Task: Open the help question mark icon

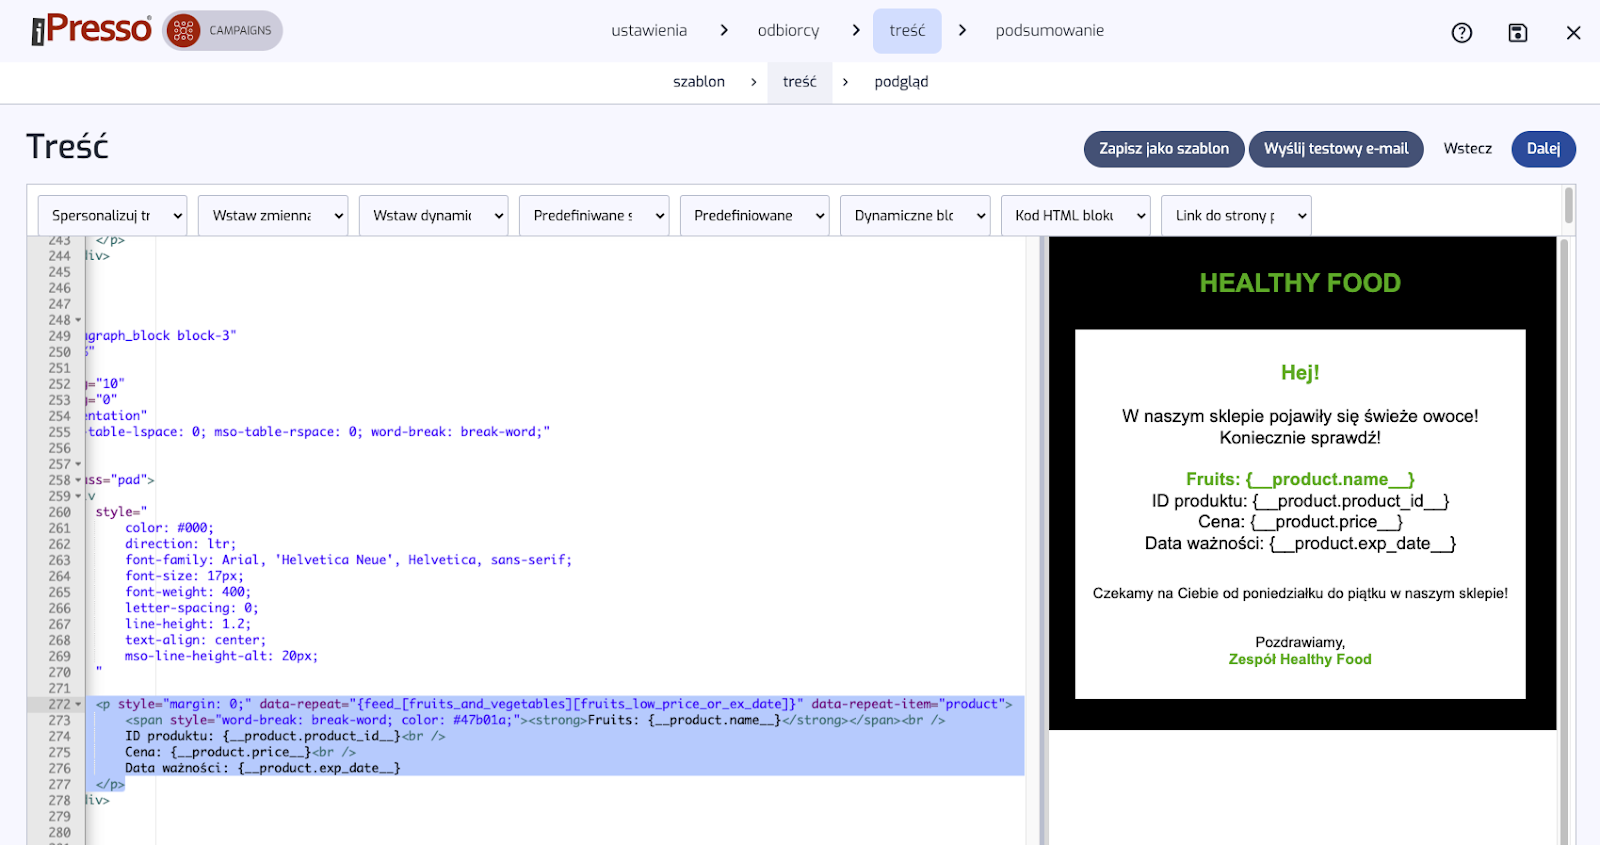Action: click(1462, 33)
